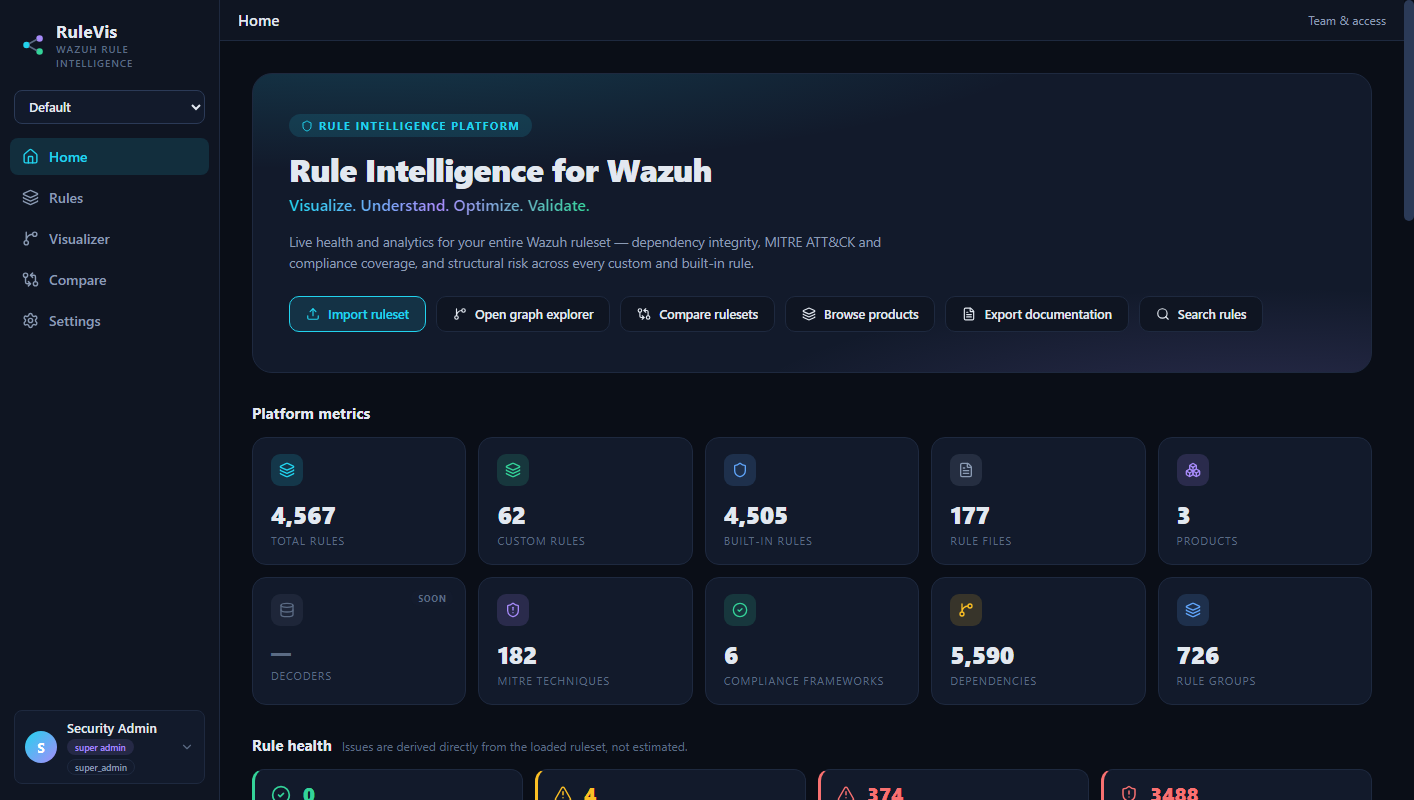This screenshot has width=1414, height=800.
Task: Click the super admin role badge
Action: (x=100, y=748)
